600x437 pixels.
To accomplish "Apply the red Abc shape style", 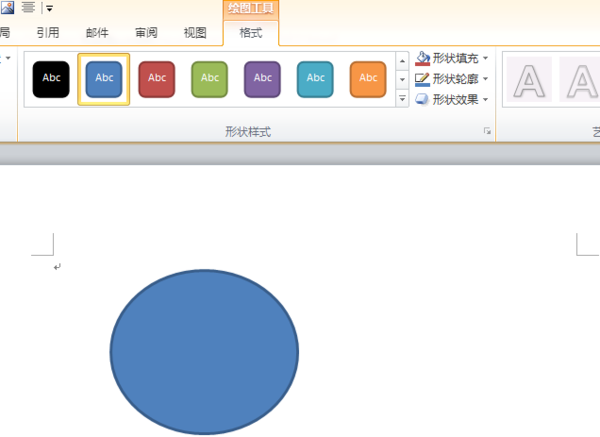I will 157,79.
